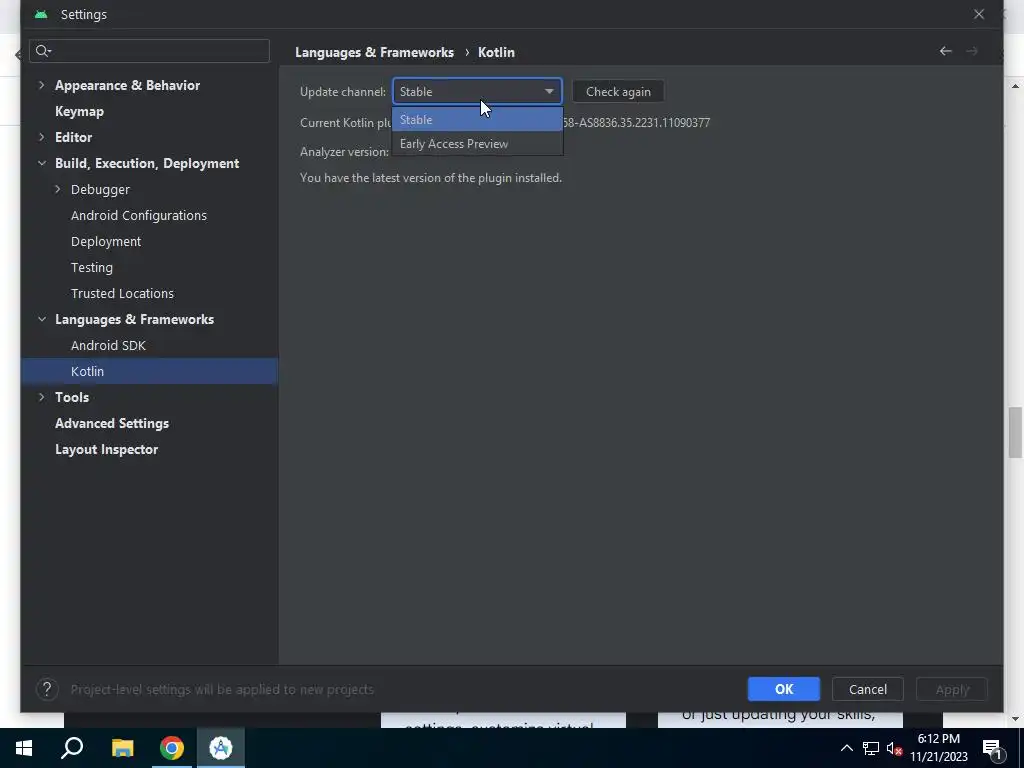Click the Android Studio taskbar icon
1024x768 pixels.
221,748
